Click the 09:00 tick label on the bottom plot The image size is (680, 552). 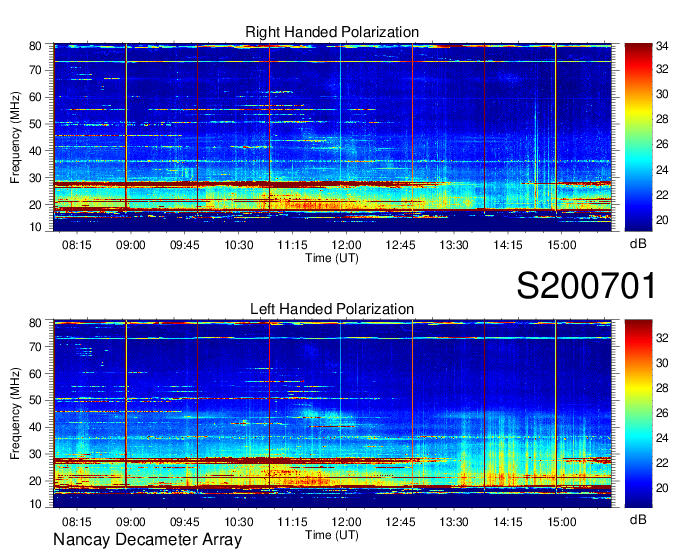click(x=131, y=522)
